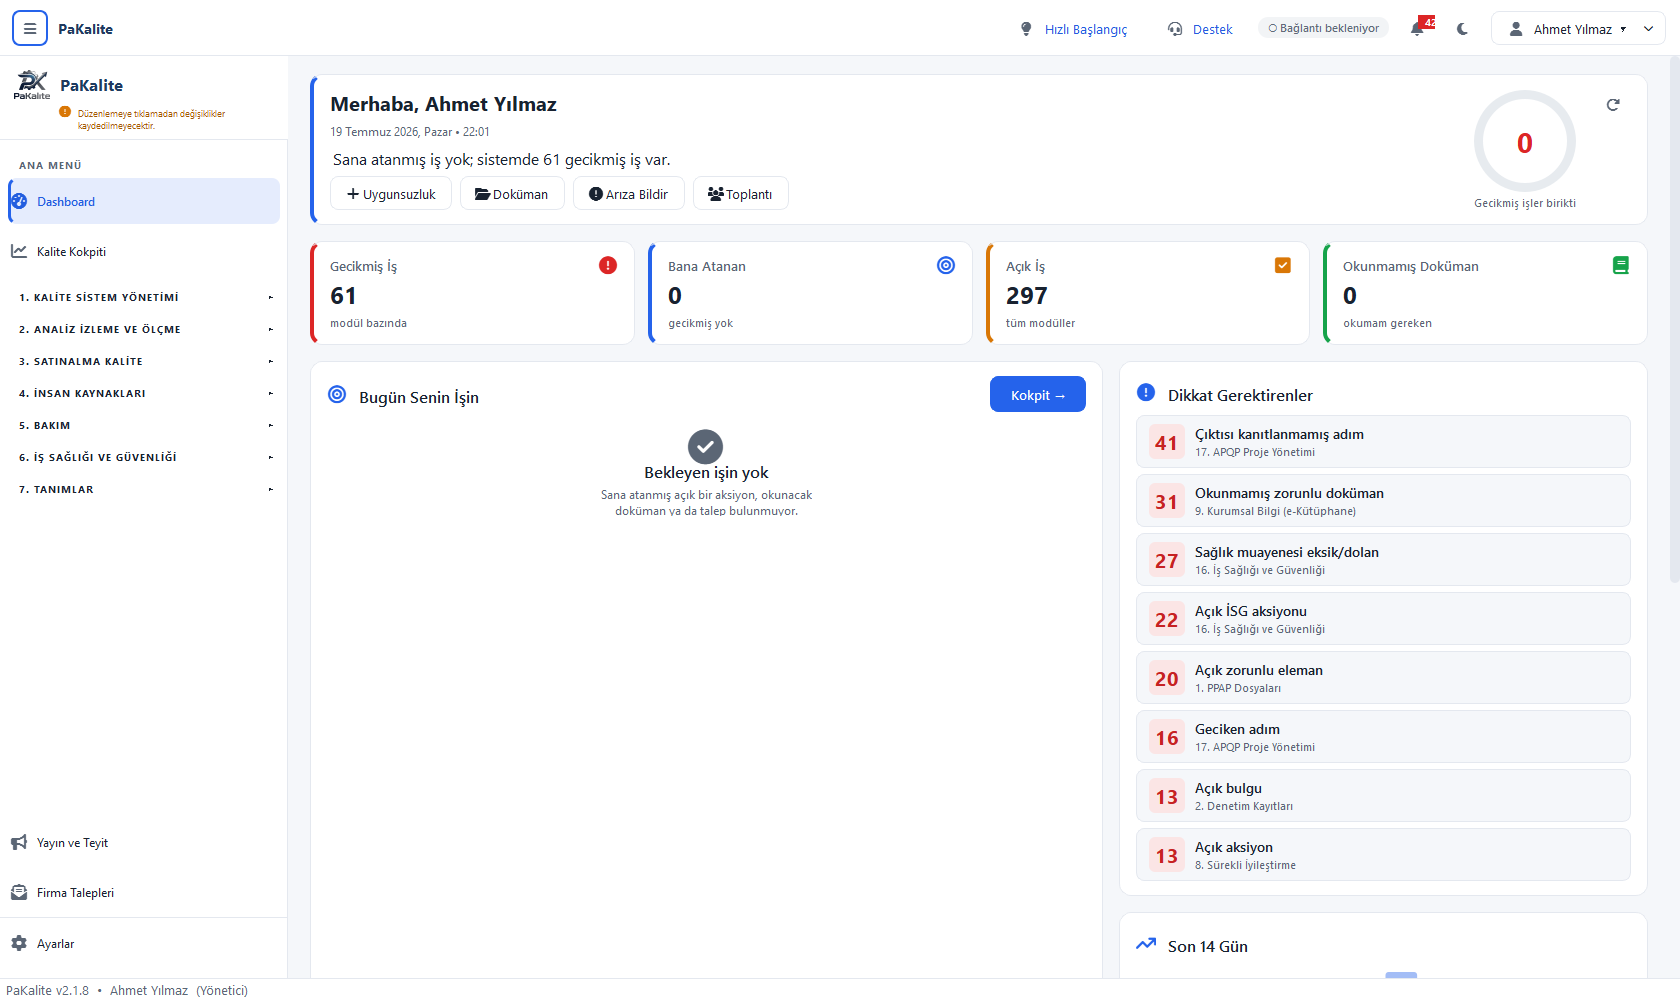The height and width of the screenshot is (1000, 1680).
Task: Open Açık zorunlu eleman item
Action: 1383,678
